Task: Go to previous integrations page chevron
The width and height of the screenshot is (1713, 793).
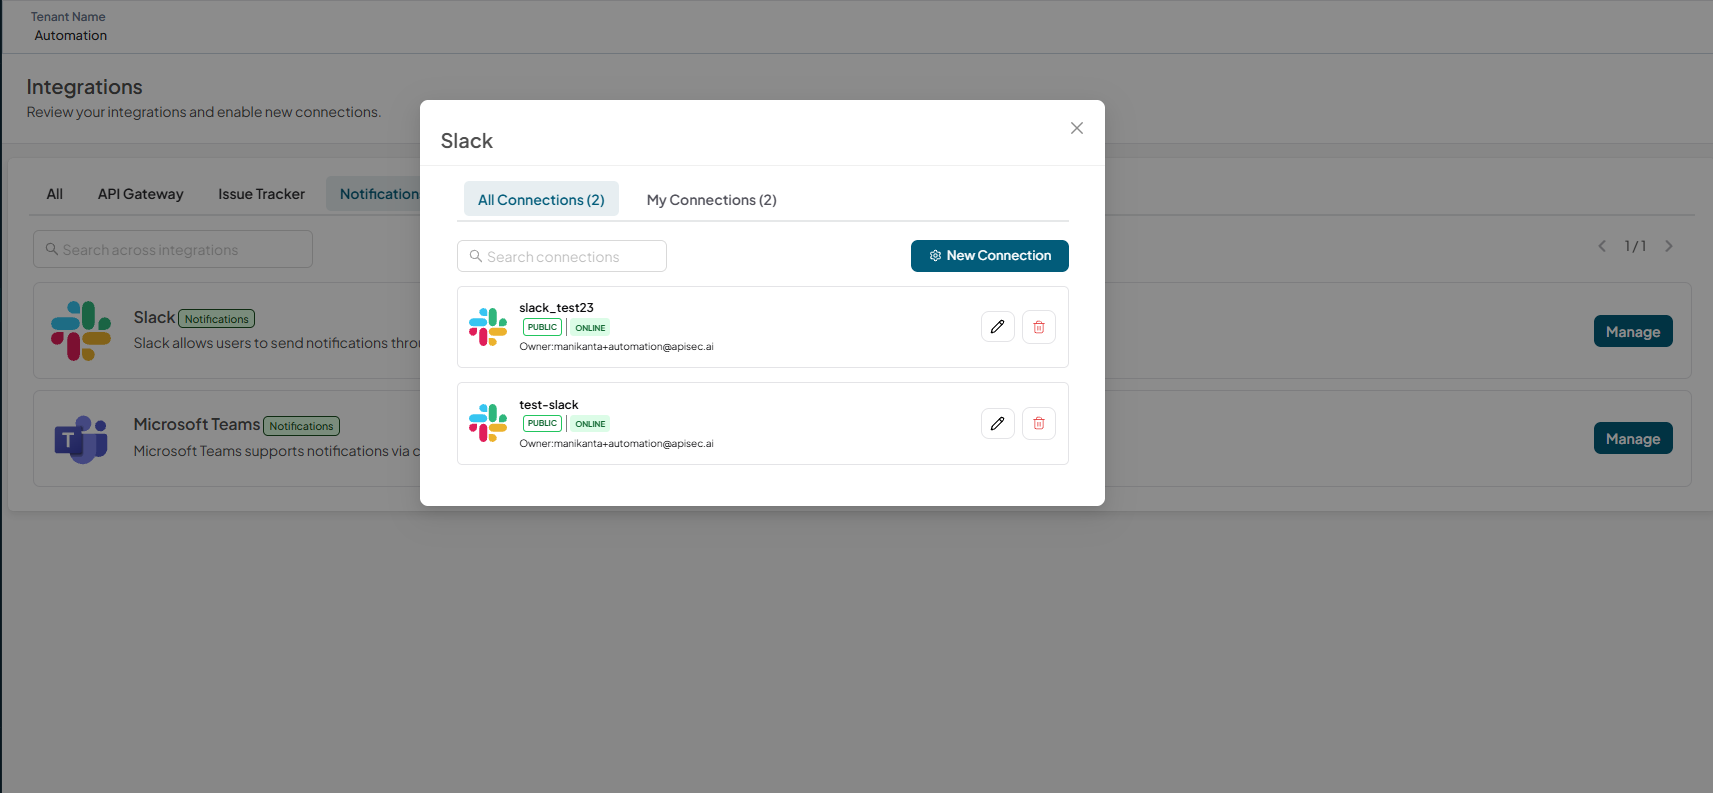Action: 1602,246
